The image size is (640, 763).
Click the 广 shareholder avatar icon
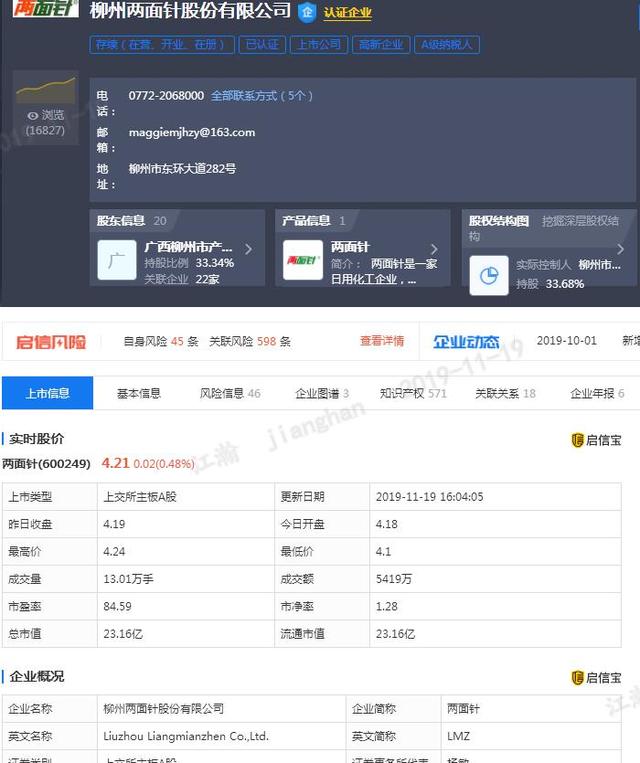[116, 260]
